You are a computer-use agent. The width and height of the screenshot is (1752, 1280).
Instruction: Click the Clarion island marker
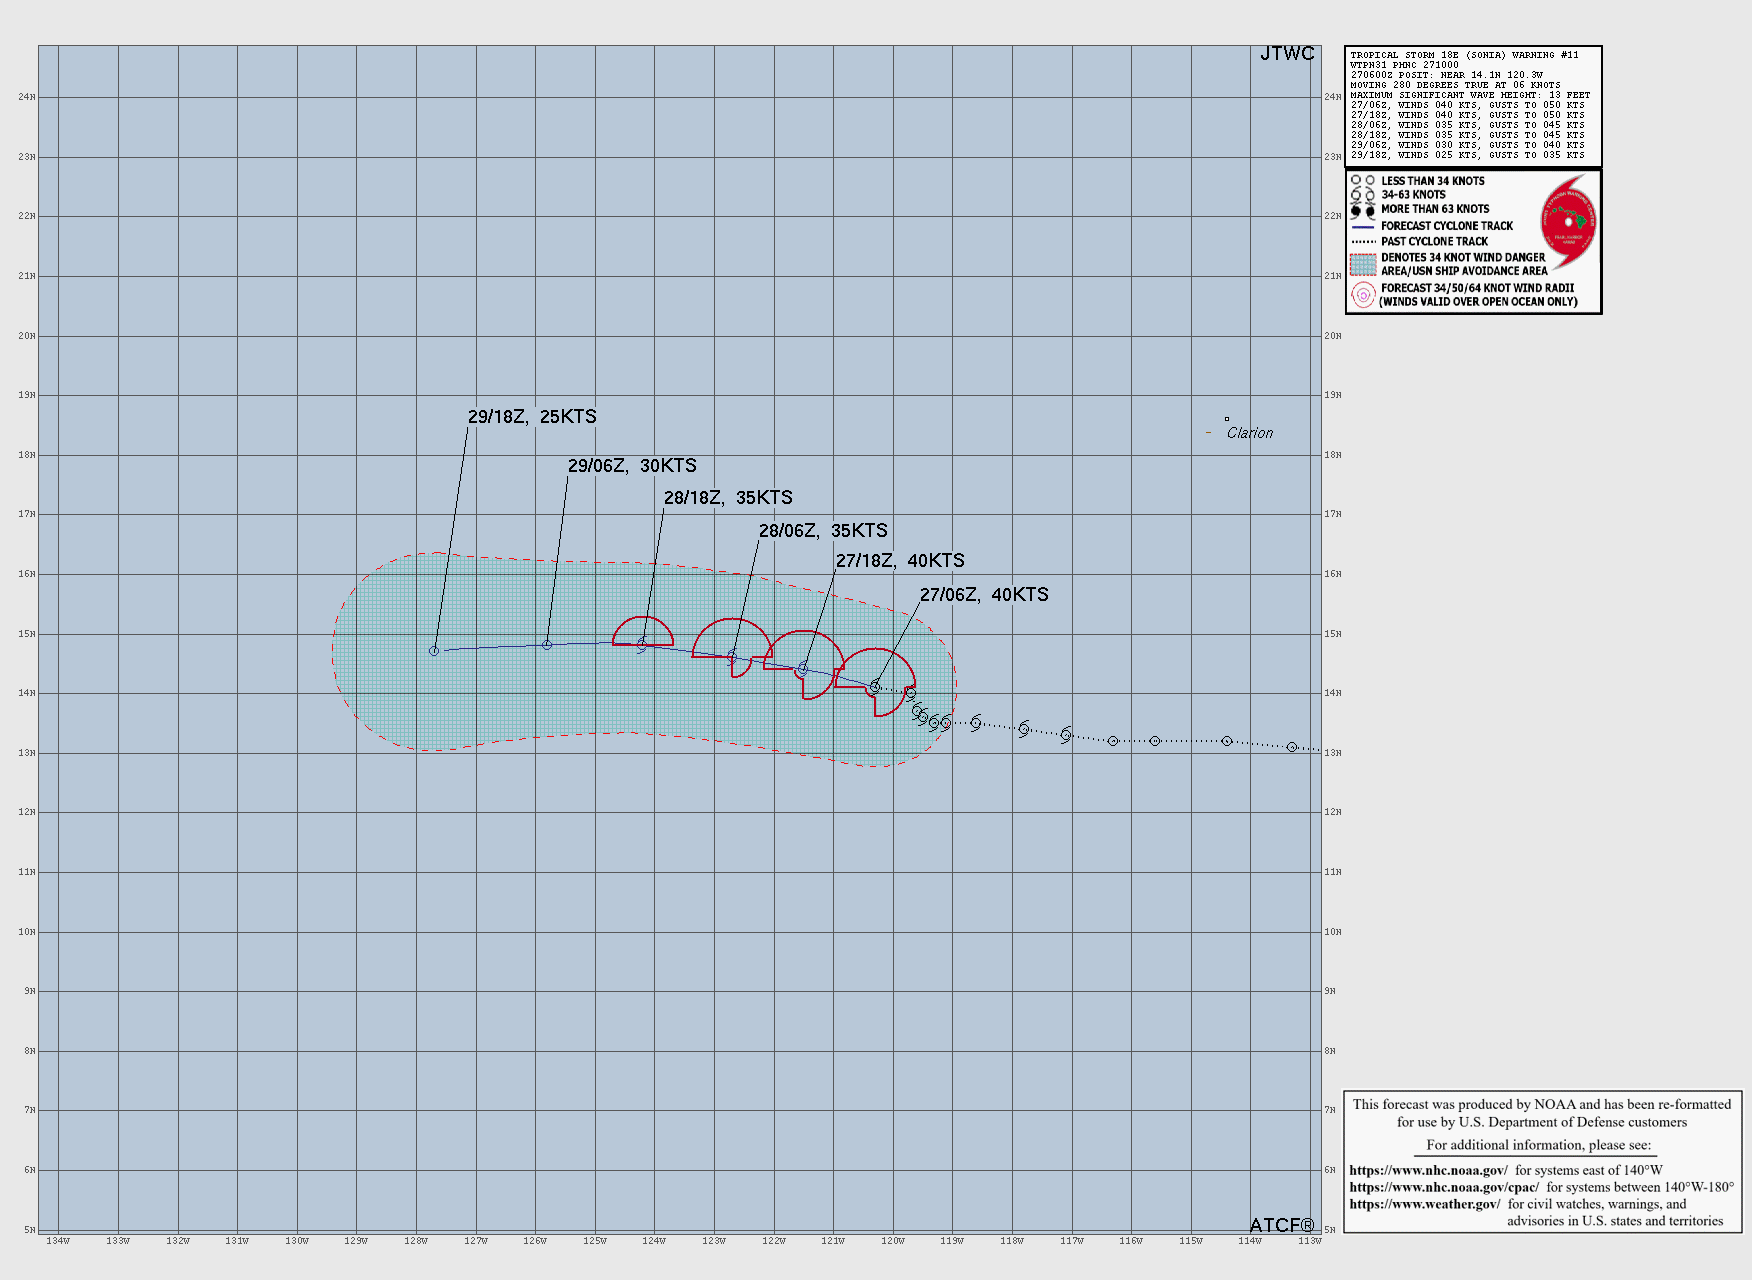(x=1227, y=420)
